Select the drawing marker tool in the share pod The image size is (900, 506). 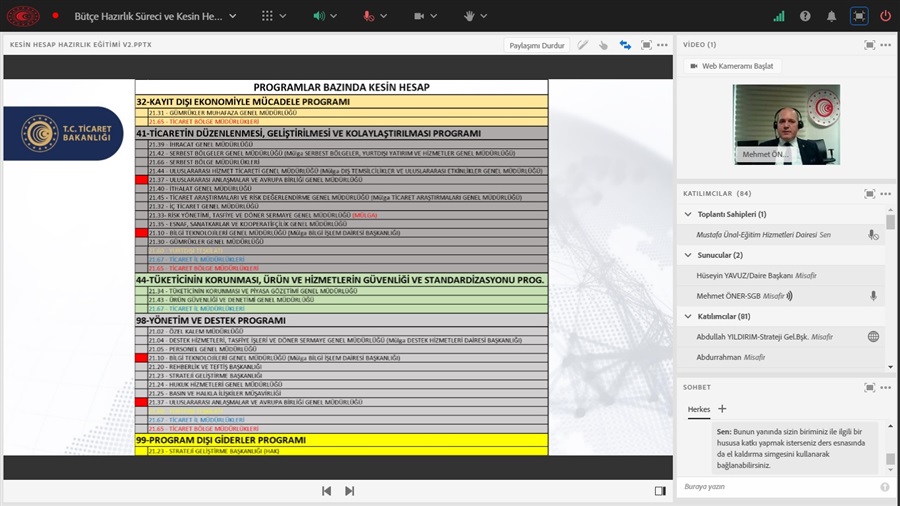[583, 45]
